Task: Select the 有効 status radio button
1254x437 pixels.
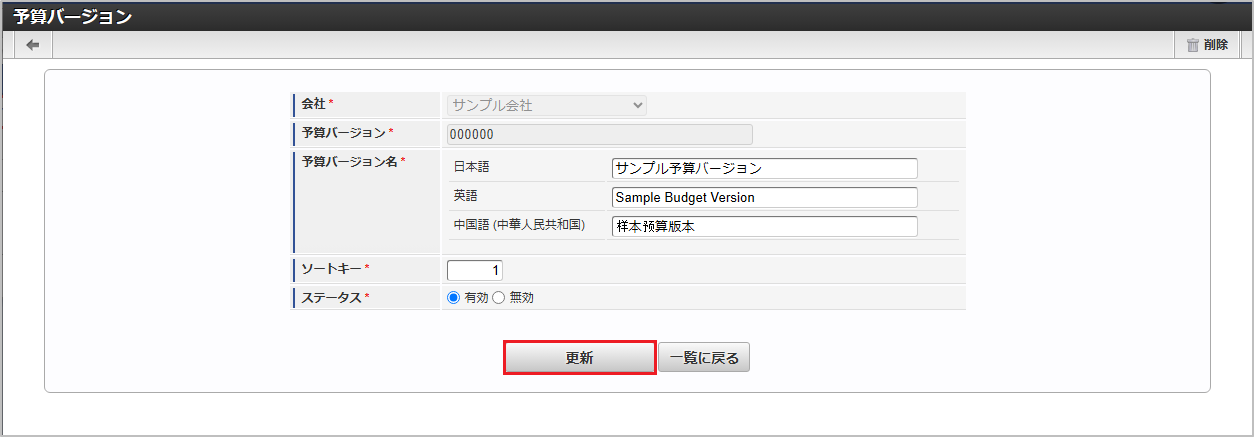Action: (453, 298)
